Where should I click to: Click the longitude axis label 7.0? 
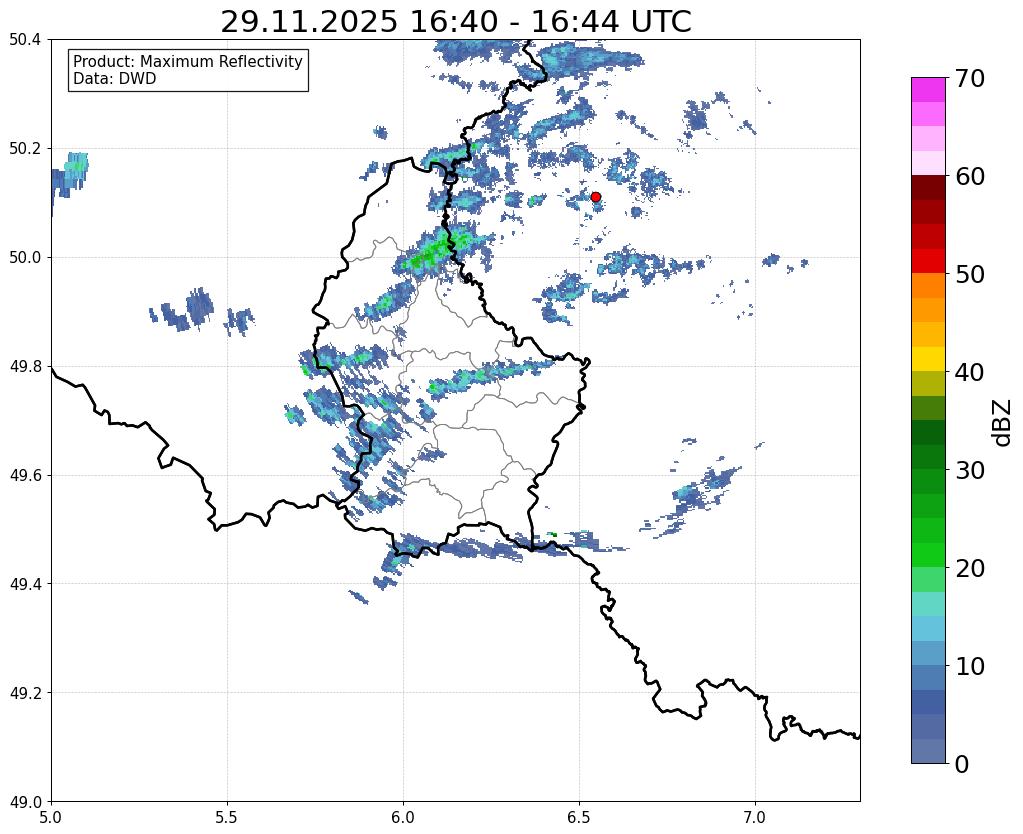tap(755, 817)
